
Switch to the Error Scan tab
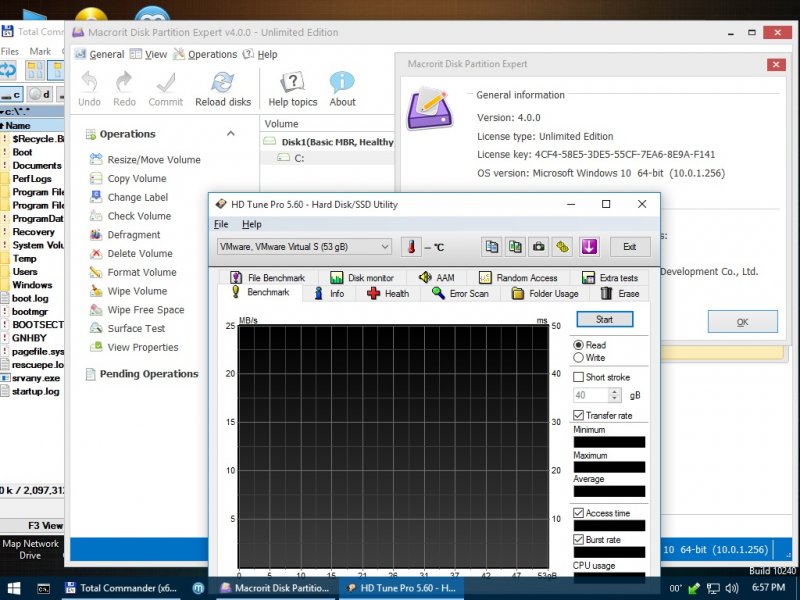460,293
